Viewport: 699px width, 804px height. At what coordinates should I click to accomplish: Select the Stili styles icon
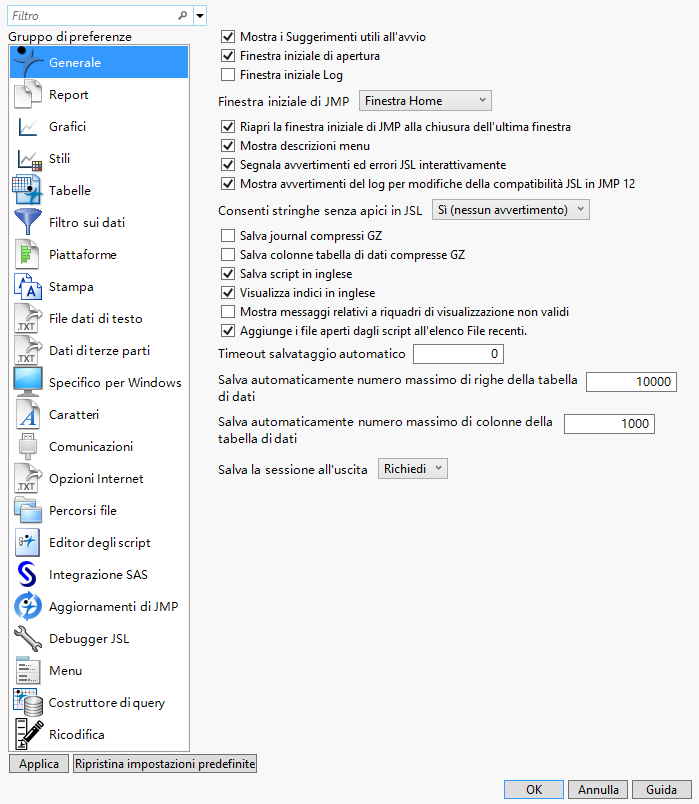tap(29, 159)
